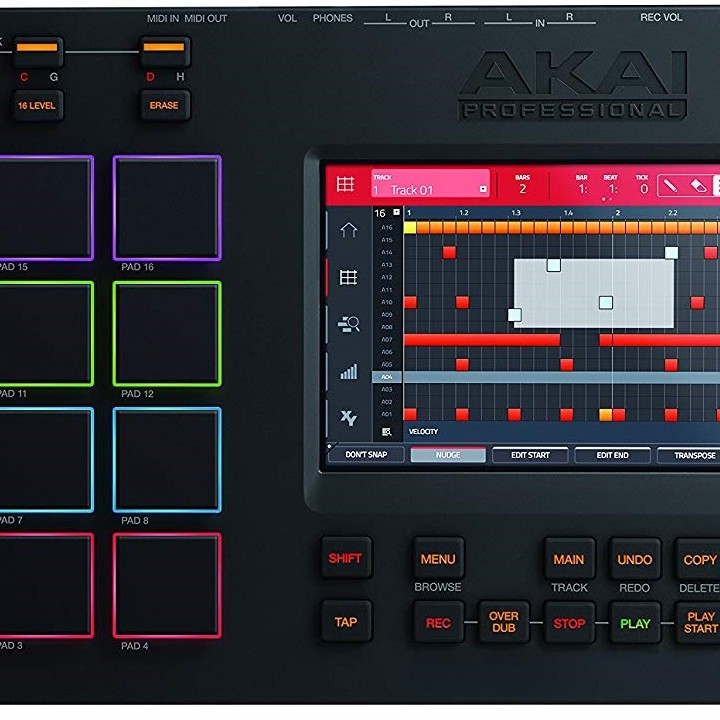Open the track search/zoom icon in sidebar
720x720 pixels.
pos(349,324)
